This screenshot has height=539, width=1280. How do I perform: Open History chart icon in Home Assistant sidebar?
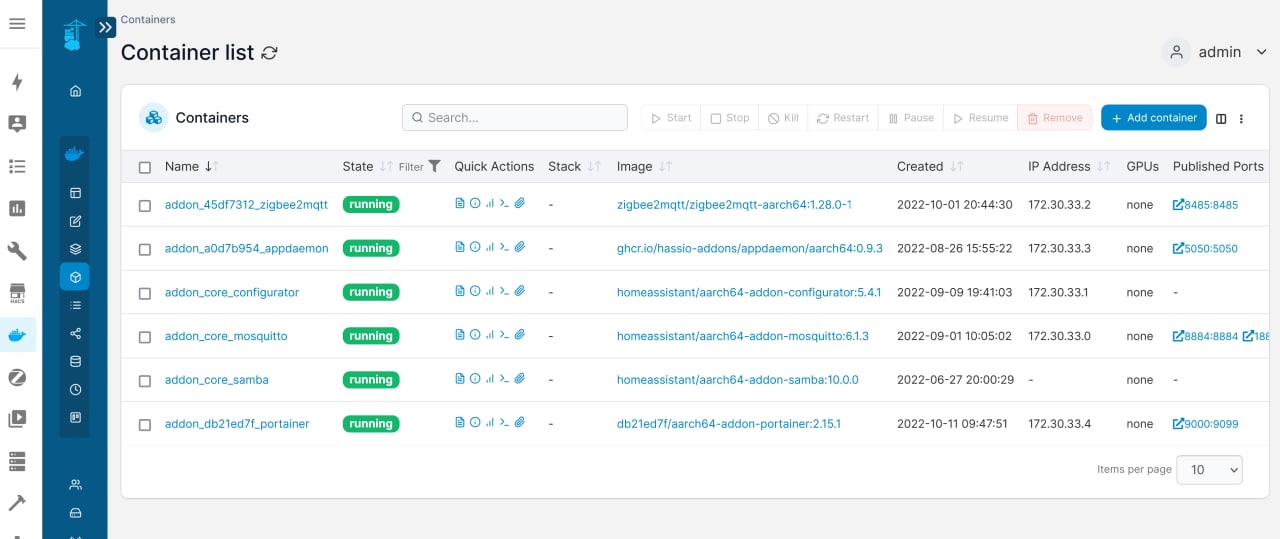(x=17, y=208)
